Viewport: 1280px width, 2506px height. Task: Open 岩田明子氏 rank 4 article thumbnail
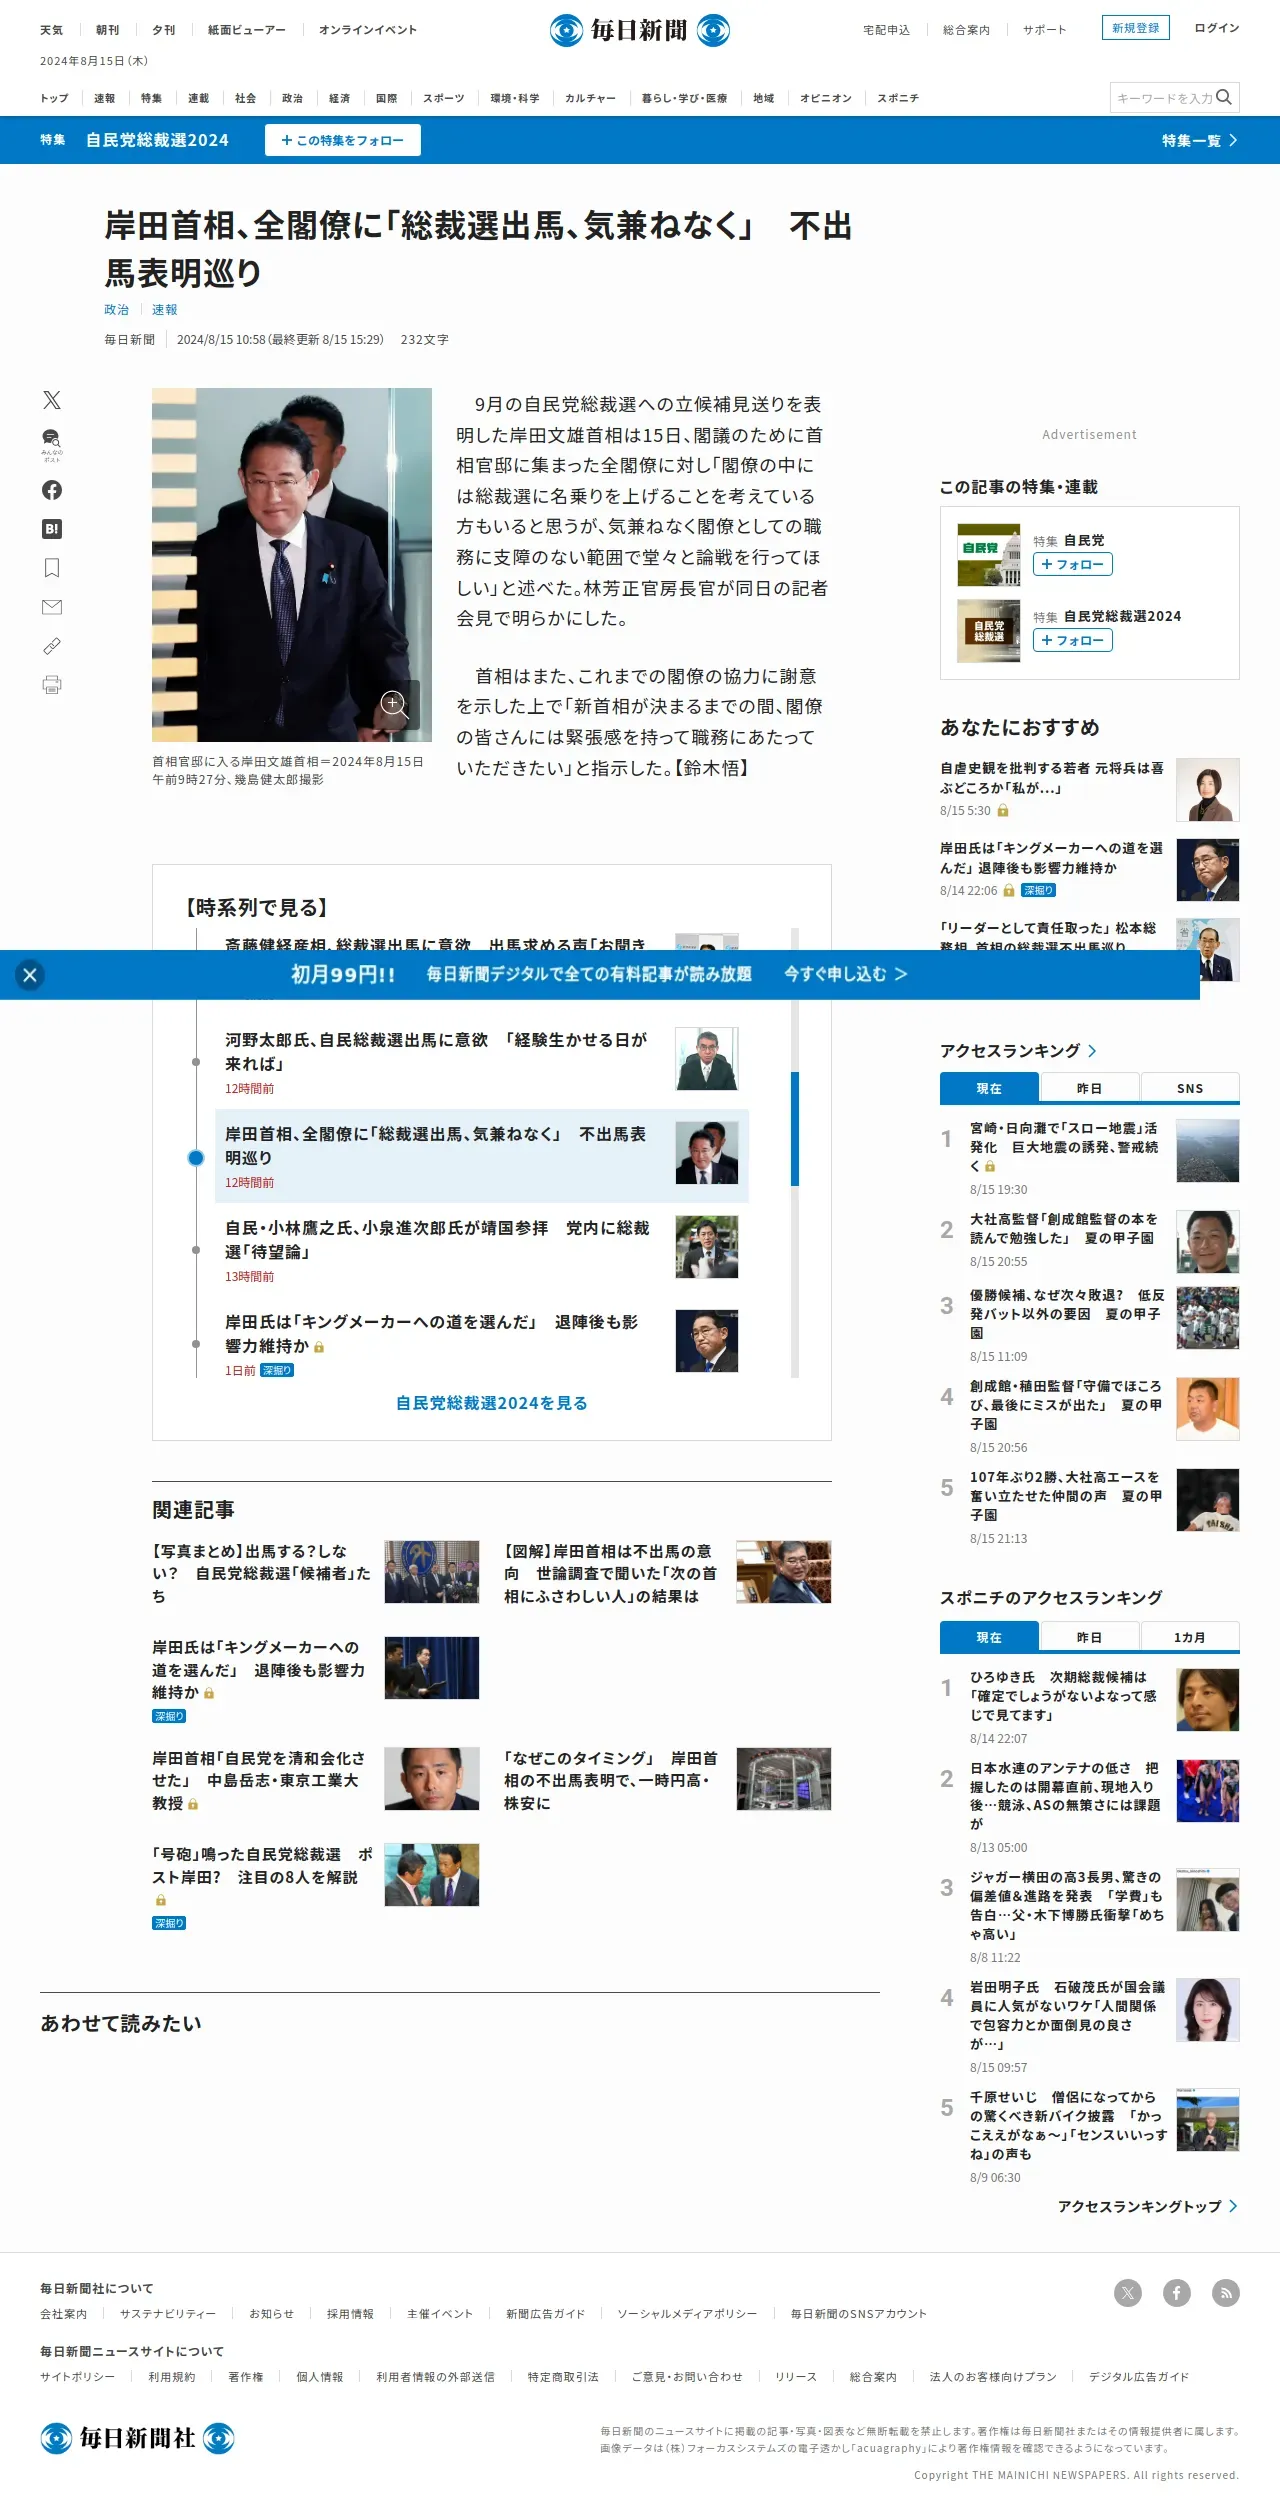tap(1208, 2010)
